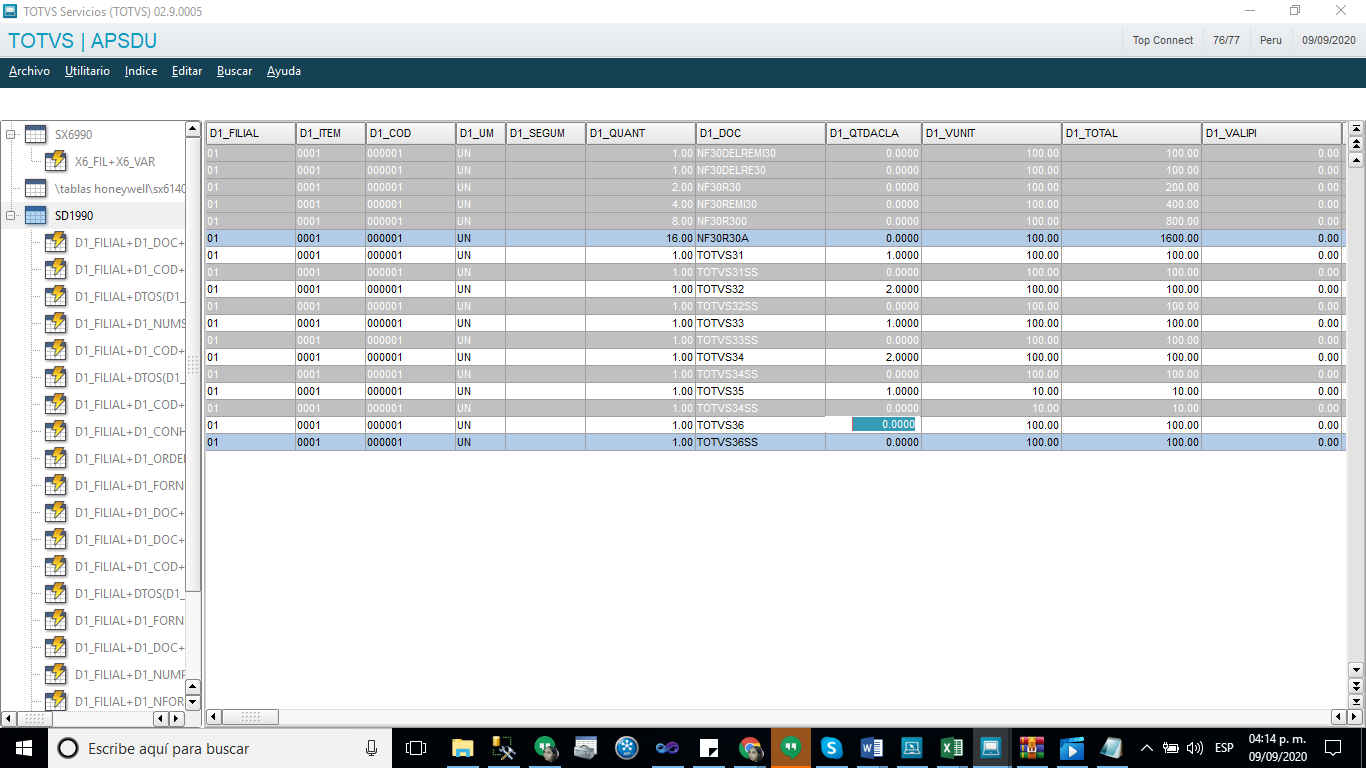Click the grid horizontal scrollbar thumb

(251, 717)
